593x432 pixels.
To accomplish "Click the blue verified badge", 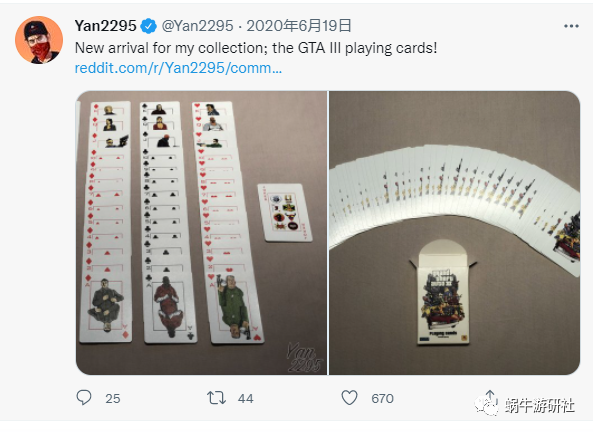I will (148, 26).
